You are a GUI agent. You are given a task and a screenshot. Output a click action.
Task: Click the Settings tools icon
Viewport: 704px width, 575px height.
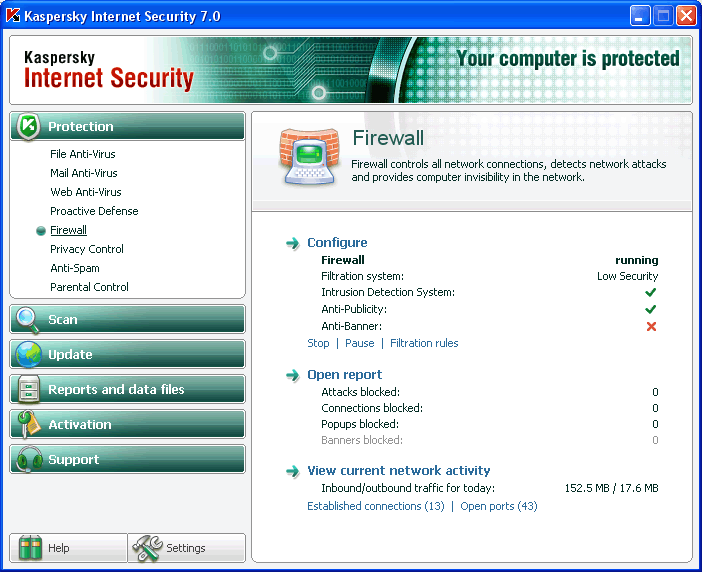147,548
